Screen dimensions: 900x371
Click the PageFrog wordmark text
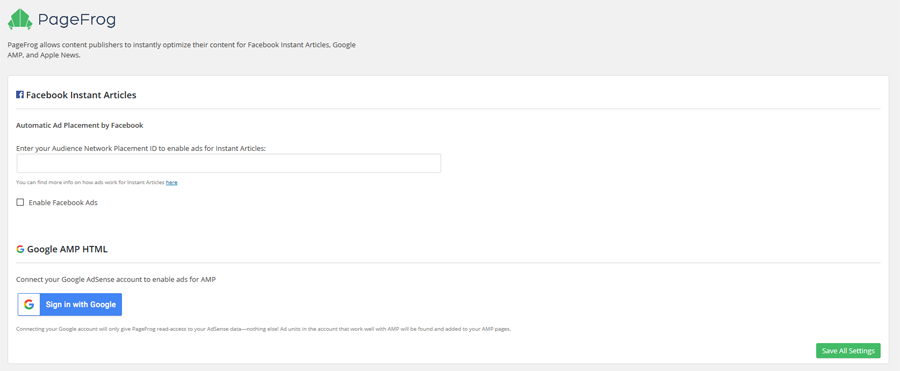click(77, 20)
